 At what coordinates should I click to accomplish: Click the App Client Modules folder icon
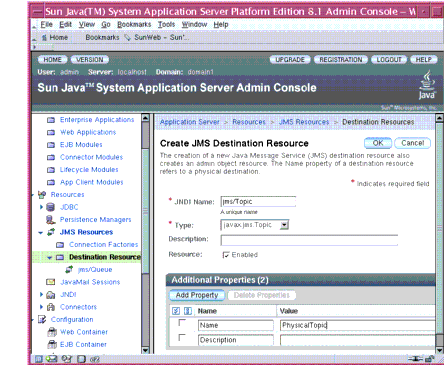pyautogui.click(x=51, y=182)
